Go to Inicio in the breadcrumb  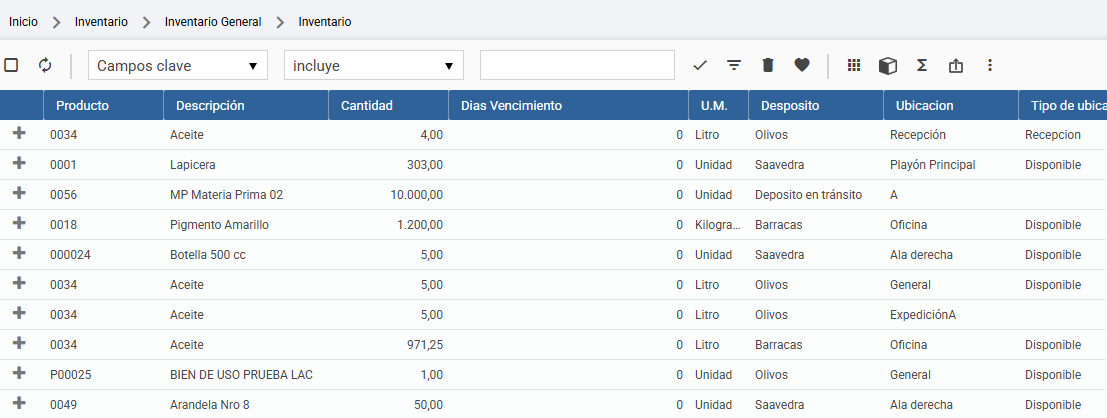[x=23, y=22]
